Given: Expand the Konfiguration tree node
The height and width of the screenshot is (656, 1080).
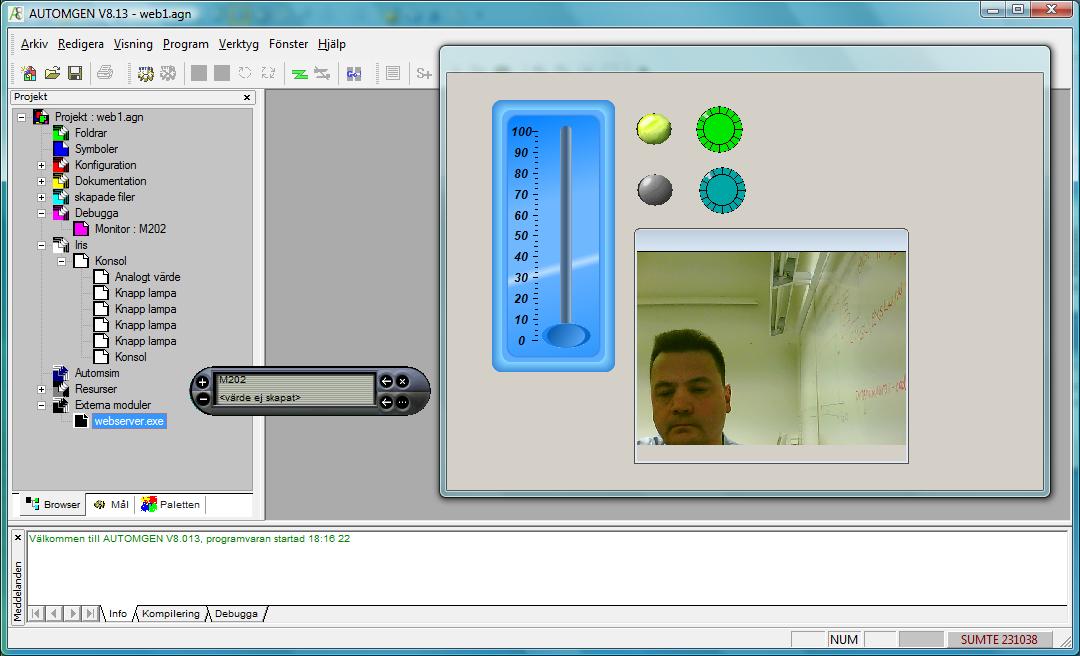Looking at the screenshot, I should click(x=41, y=165).
